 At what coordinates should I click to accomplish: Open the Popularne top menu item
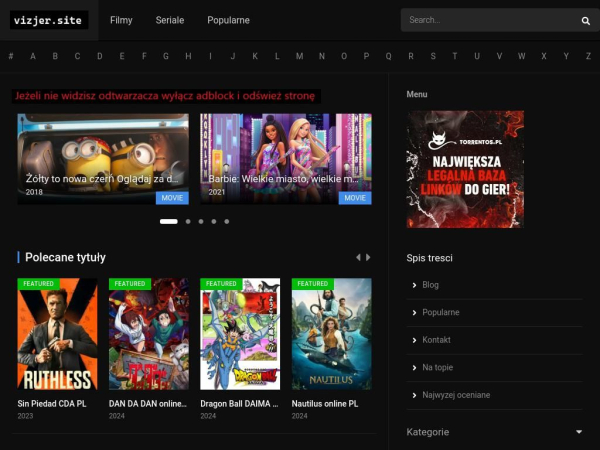[228, 20]
